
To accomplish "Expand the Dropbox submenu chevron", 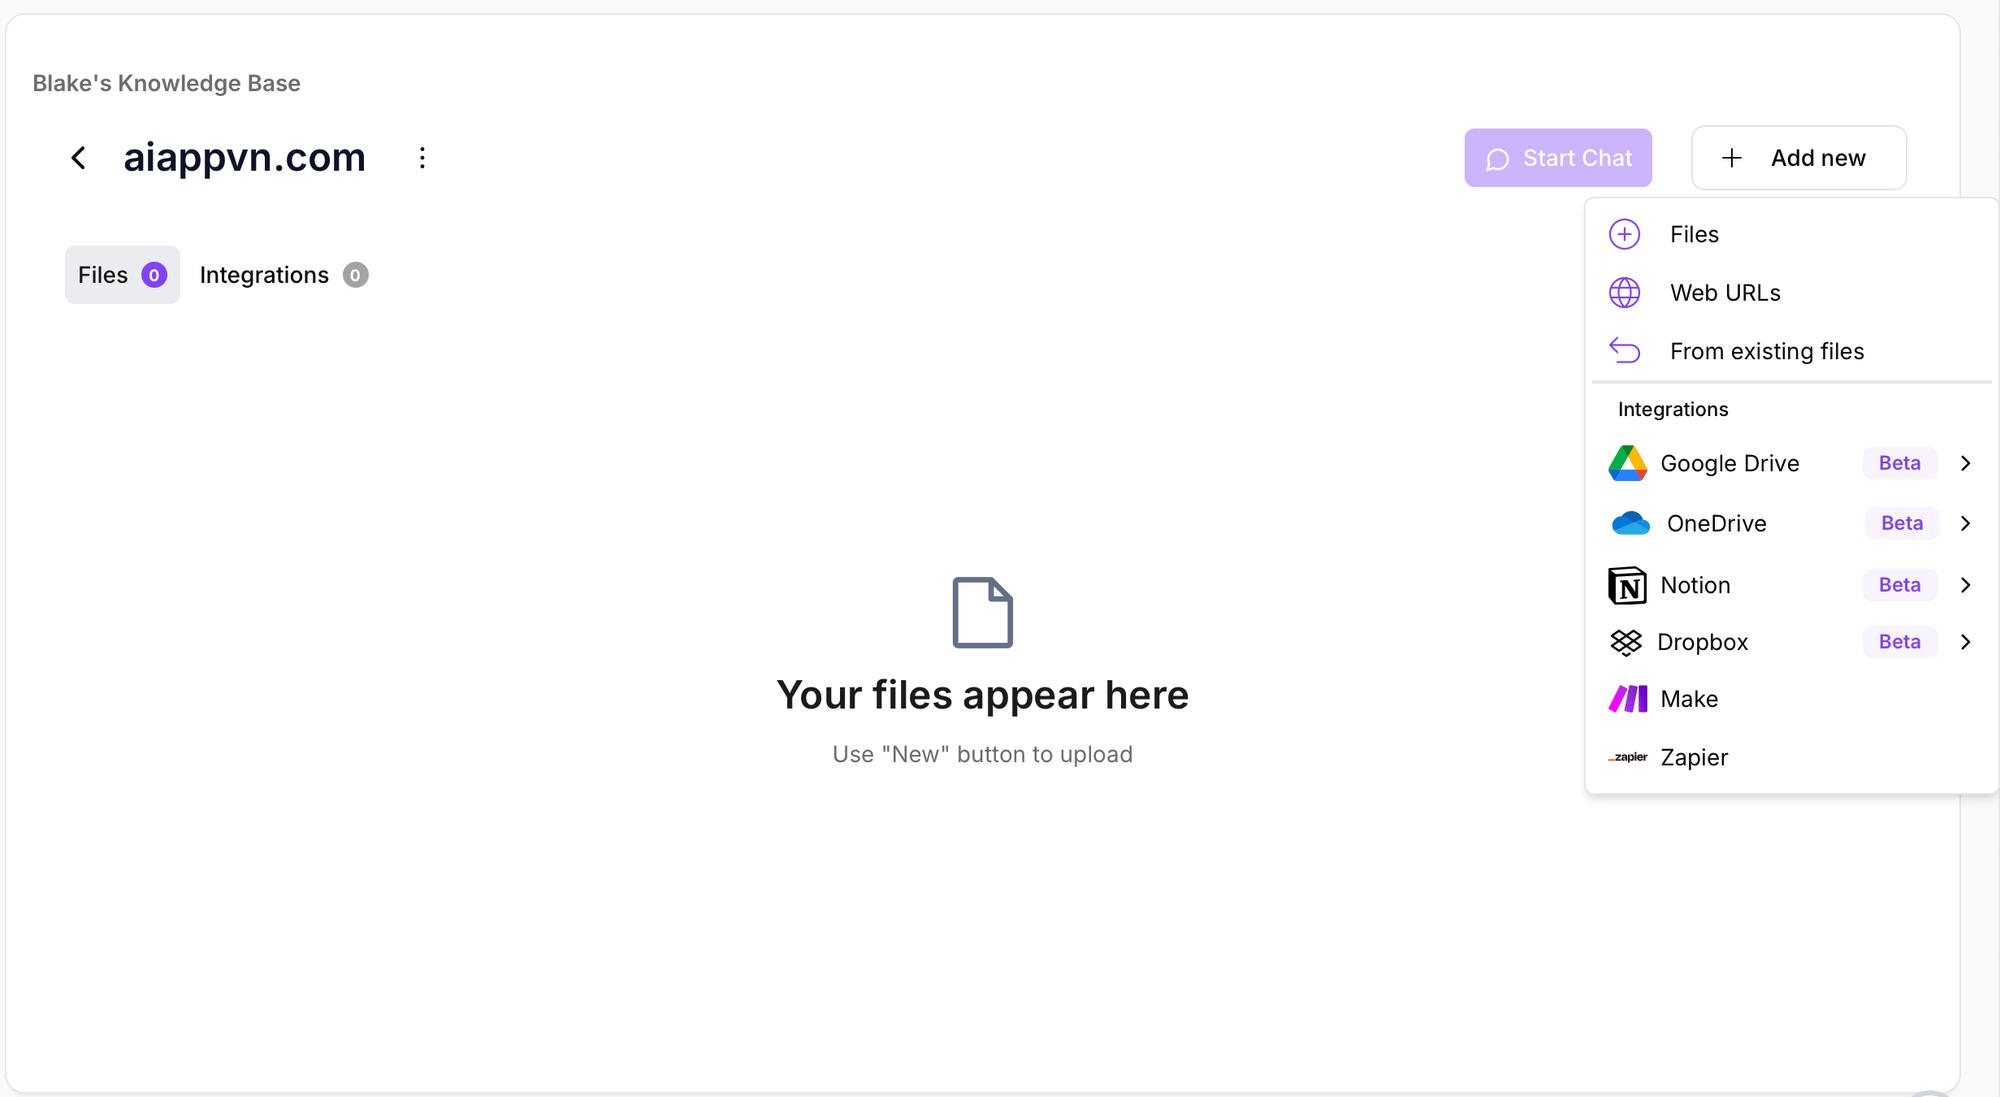I will pyautogui.click(x=1965, y=642).
